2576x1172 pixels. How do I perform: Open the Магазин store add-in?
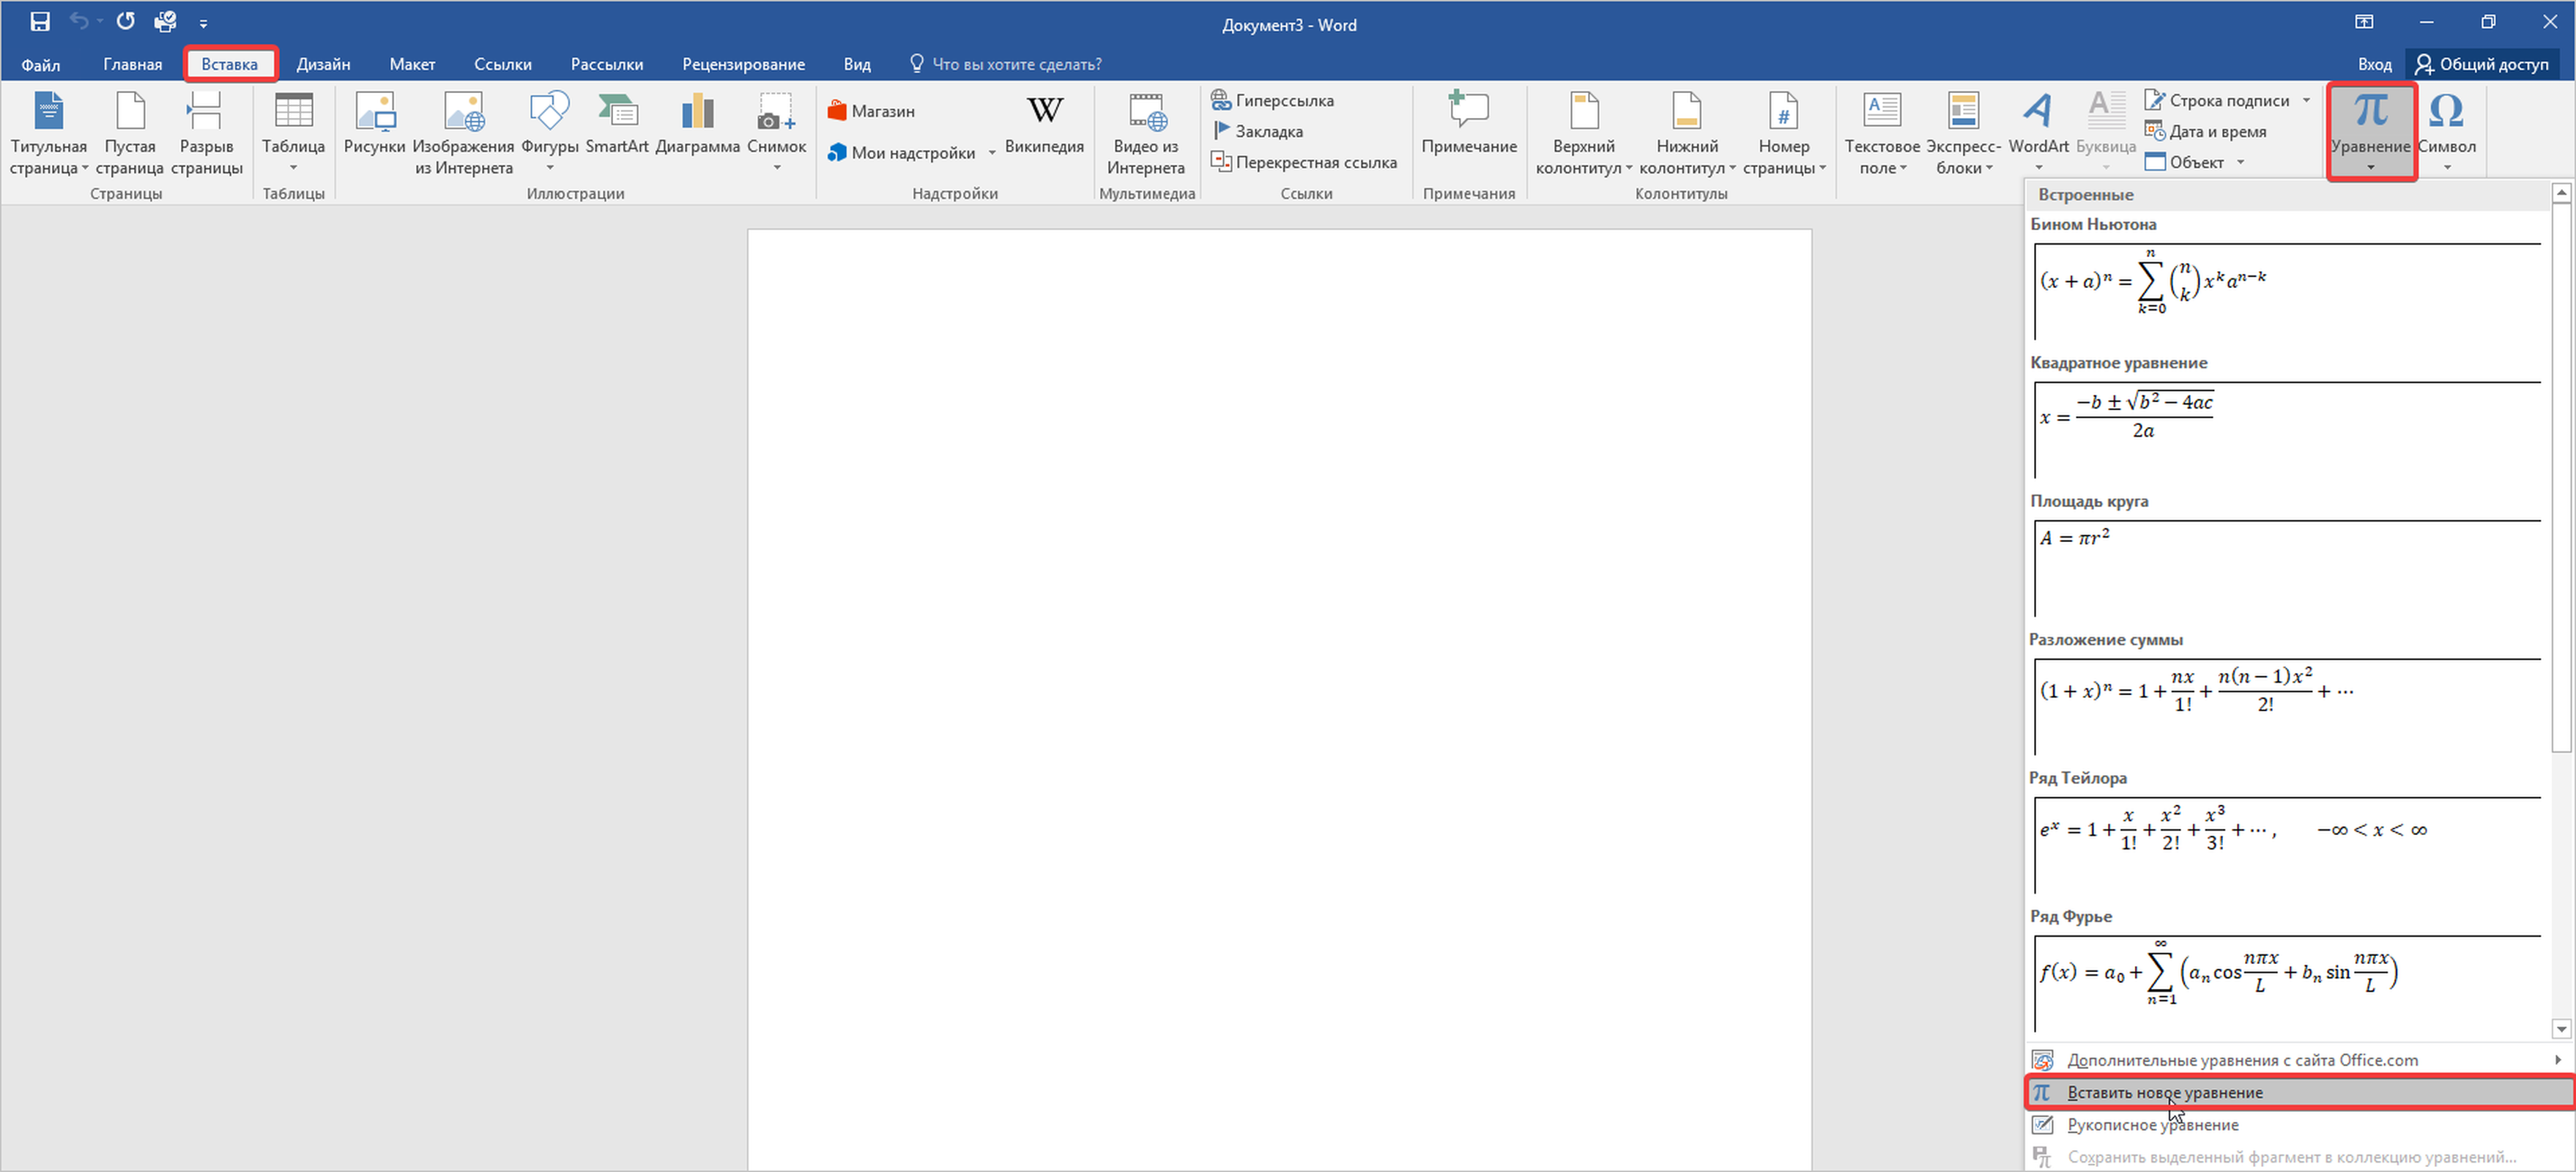[x=871, y=111]
